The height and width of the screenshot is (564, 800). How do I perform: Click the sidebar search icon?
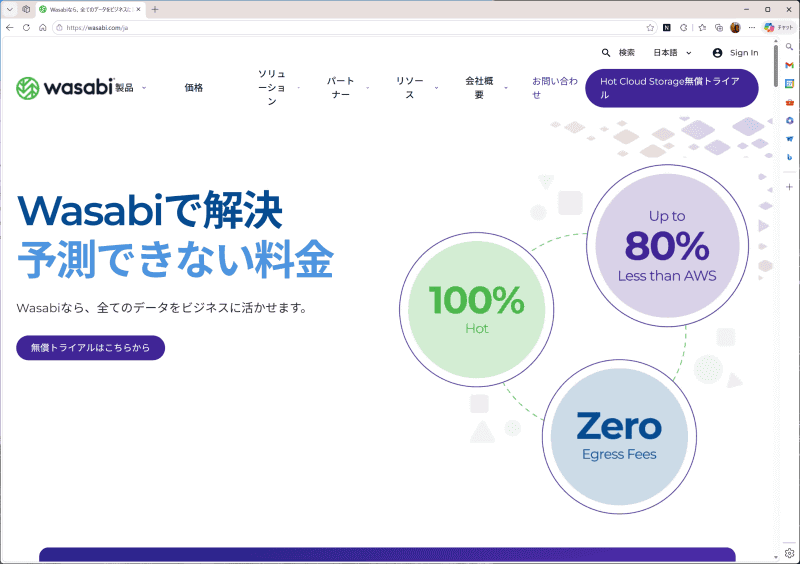point(789,46)
